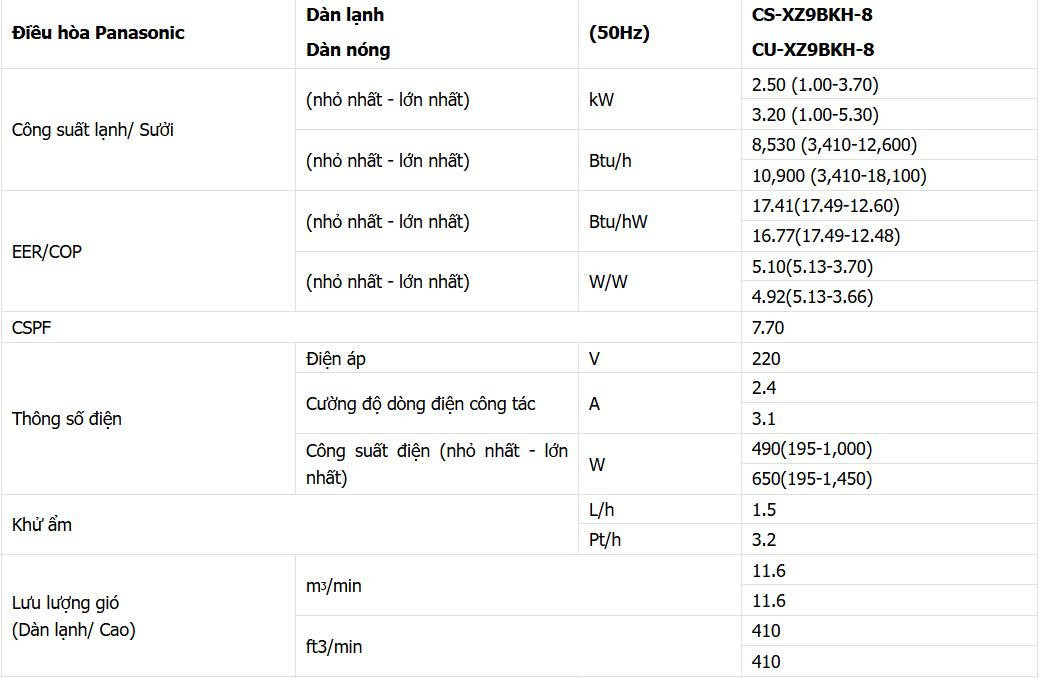This screenshot has height=678, width=1040.
Task: Click the "Thông số điện" row label
Action: tap(67, 418)
